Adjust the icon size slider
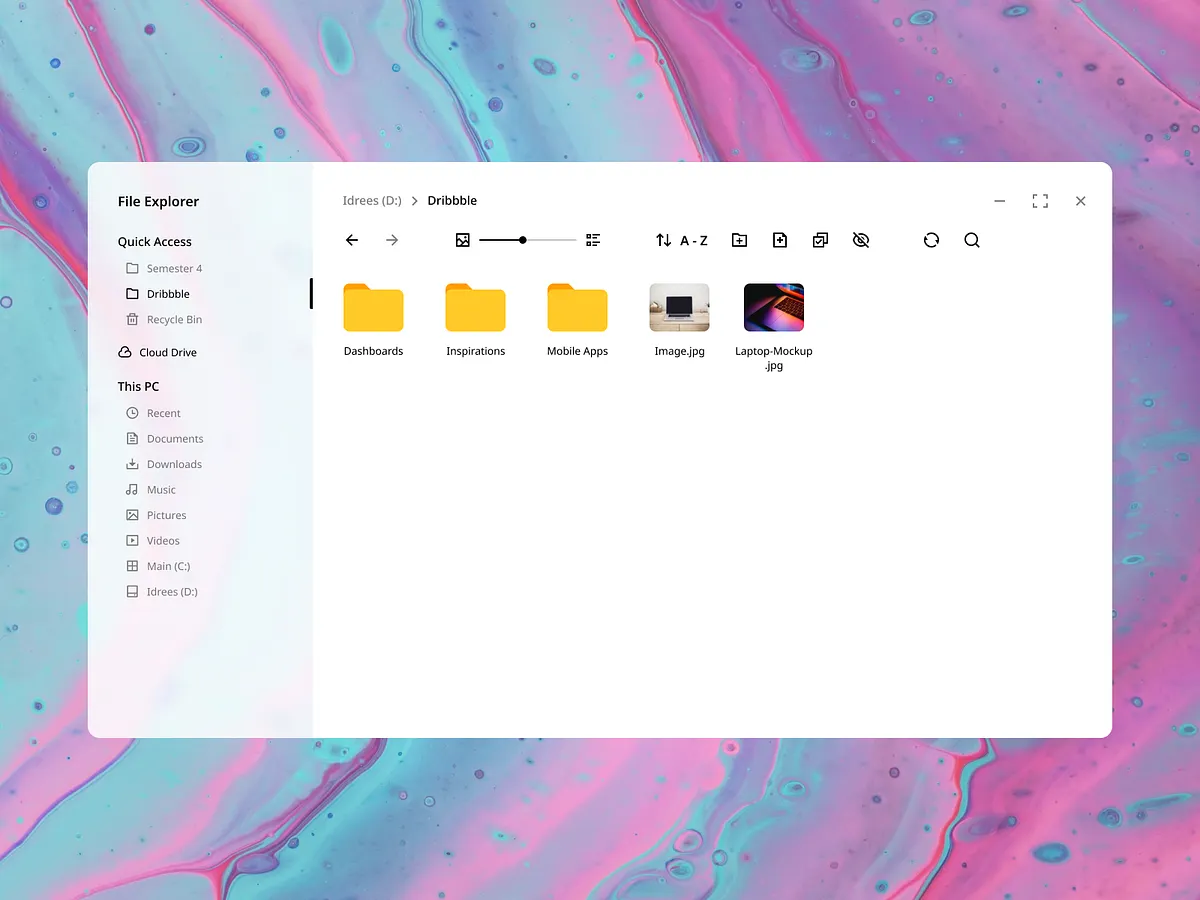This screenshot has height=900, width=1200. [522, 240]
